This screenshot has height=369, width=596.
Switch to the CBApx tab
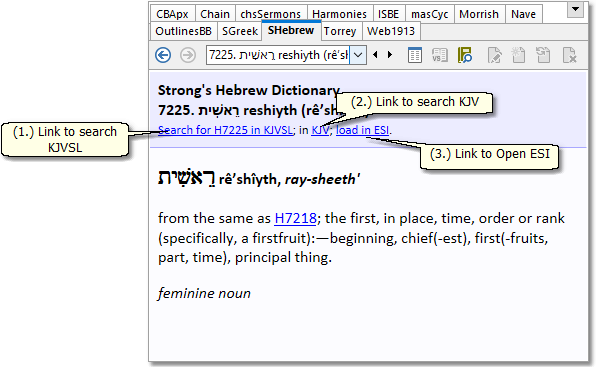(173, 14)
